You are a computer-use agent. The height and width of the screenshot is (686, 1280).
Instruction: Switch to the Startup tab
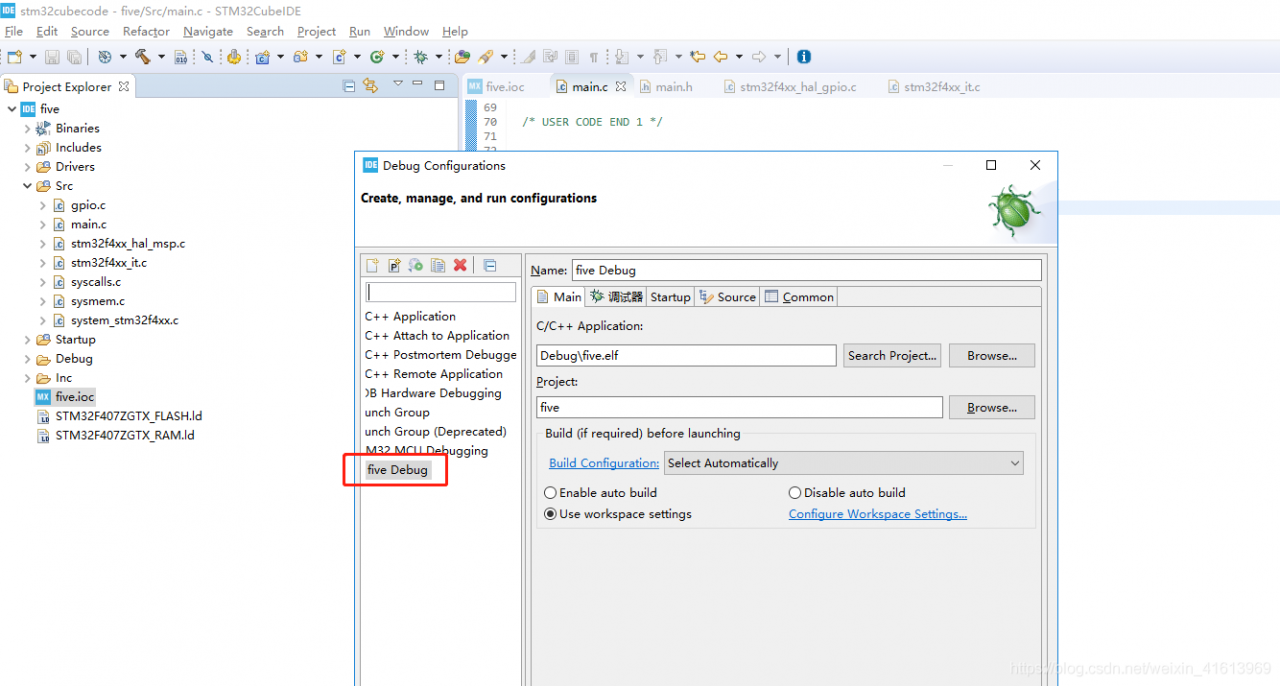coord(670,297)
